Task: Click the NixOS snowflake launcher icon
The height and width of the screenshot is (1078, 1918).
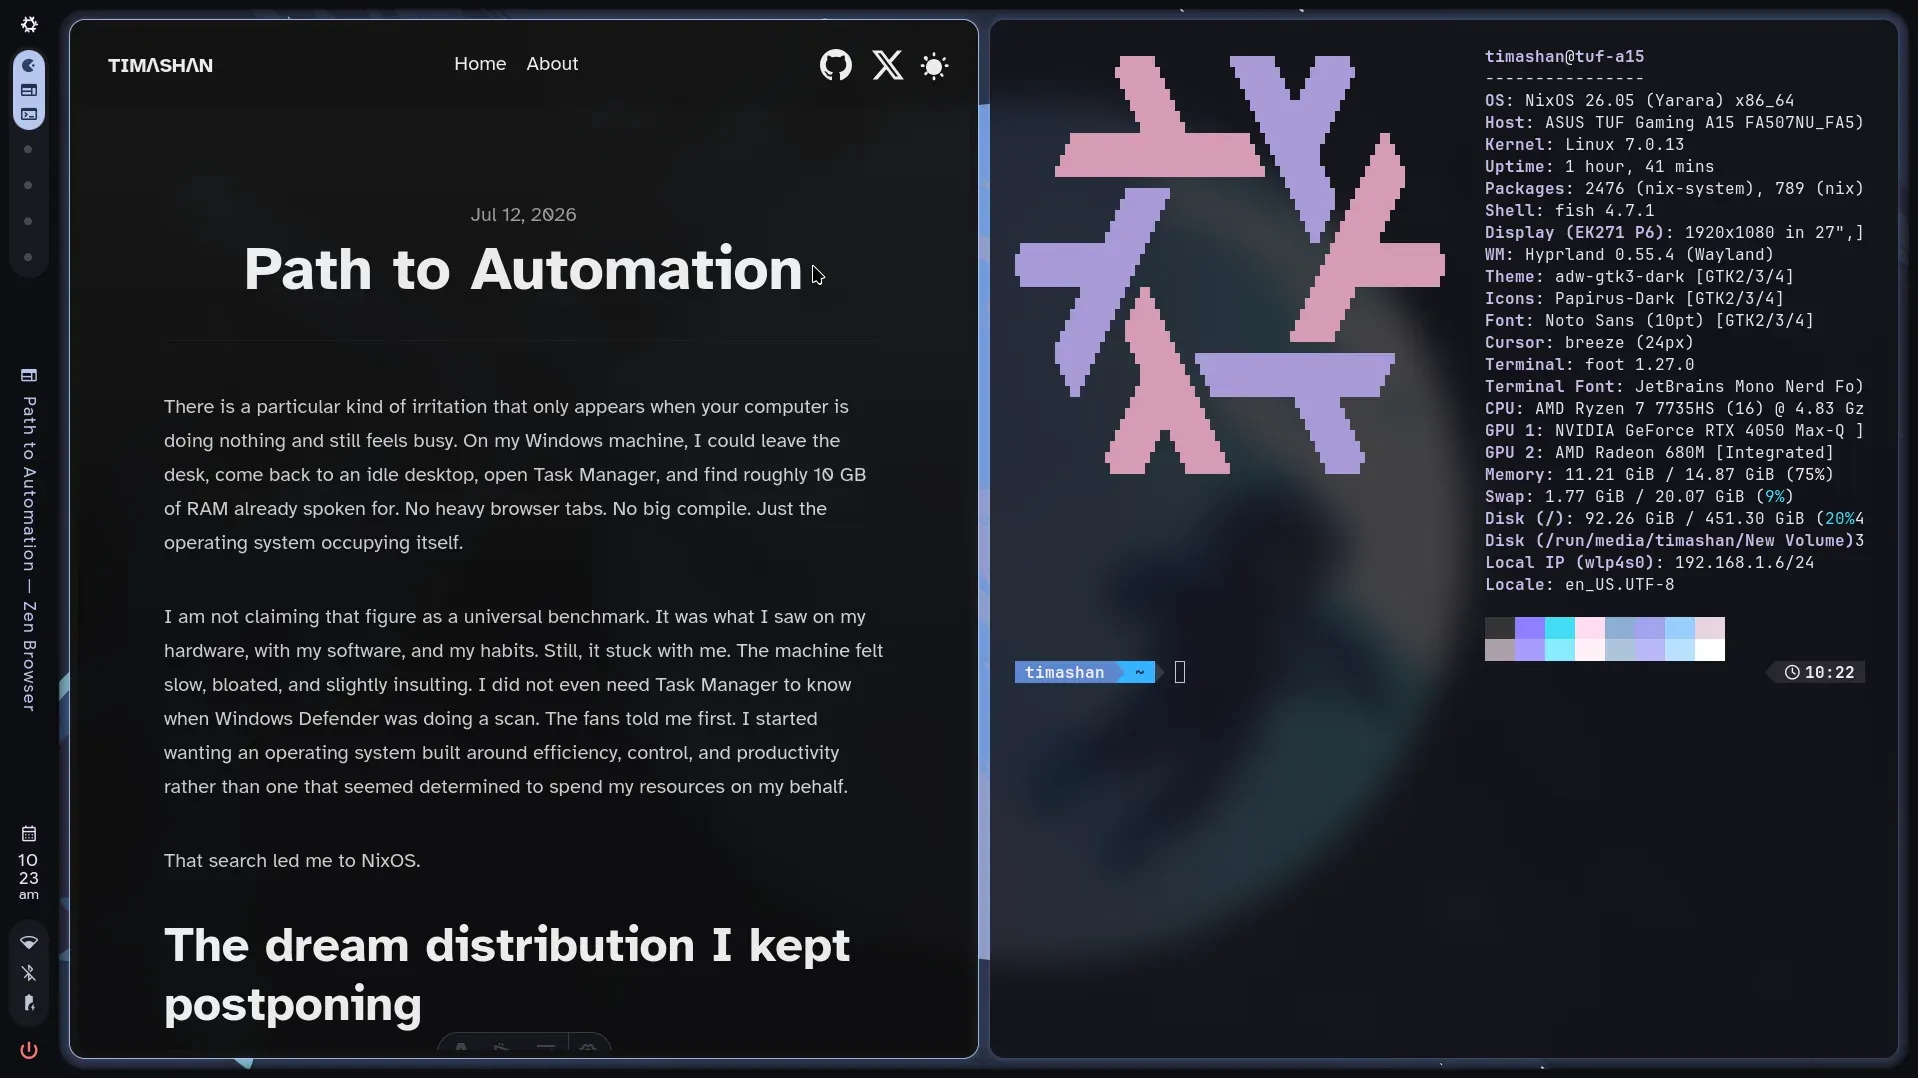Action: coord(29,24)
